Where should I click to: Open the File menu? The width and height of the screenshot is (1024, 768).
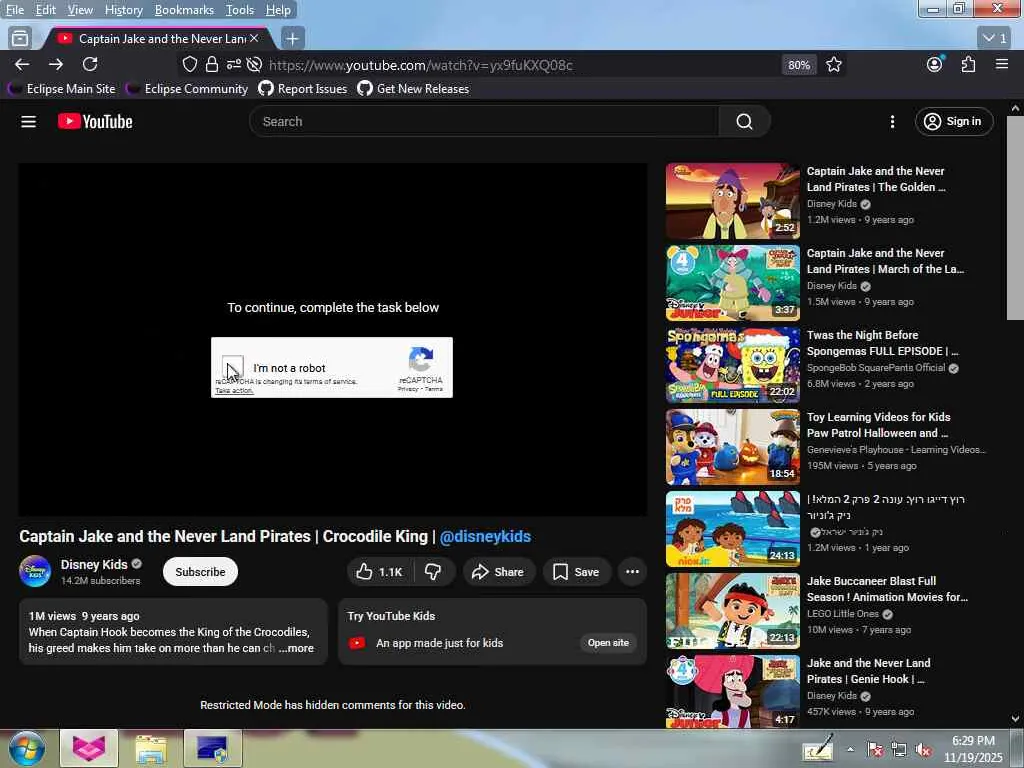coord(15,10)
